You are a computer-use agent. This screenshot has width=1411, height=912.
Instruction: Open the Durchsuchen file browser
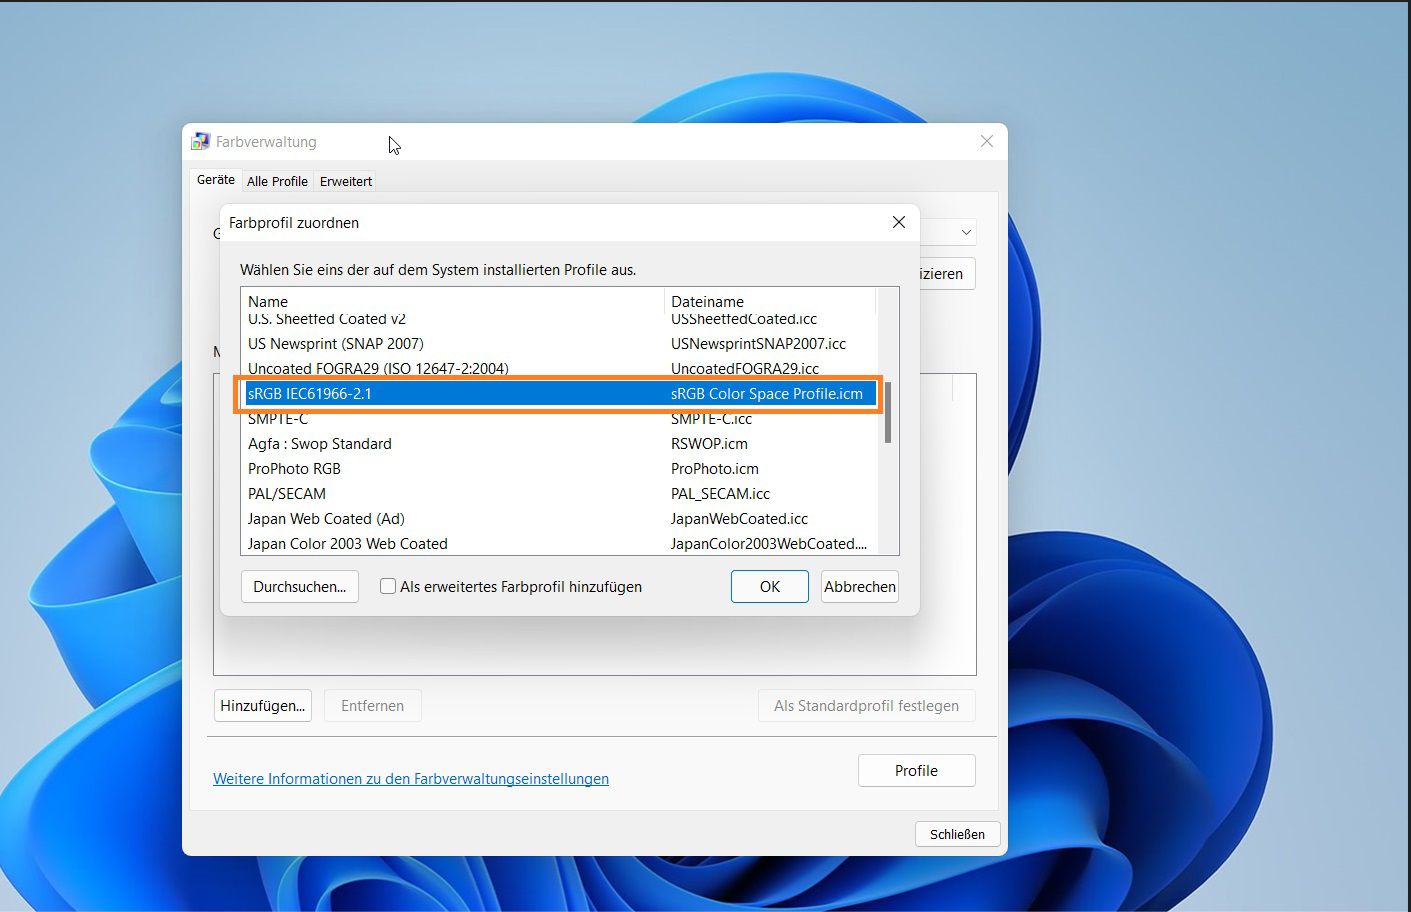(x=299, y=586)
